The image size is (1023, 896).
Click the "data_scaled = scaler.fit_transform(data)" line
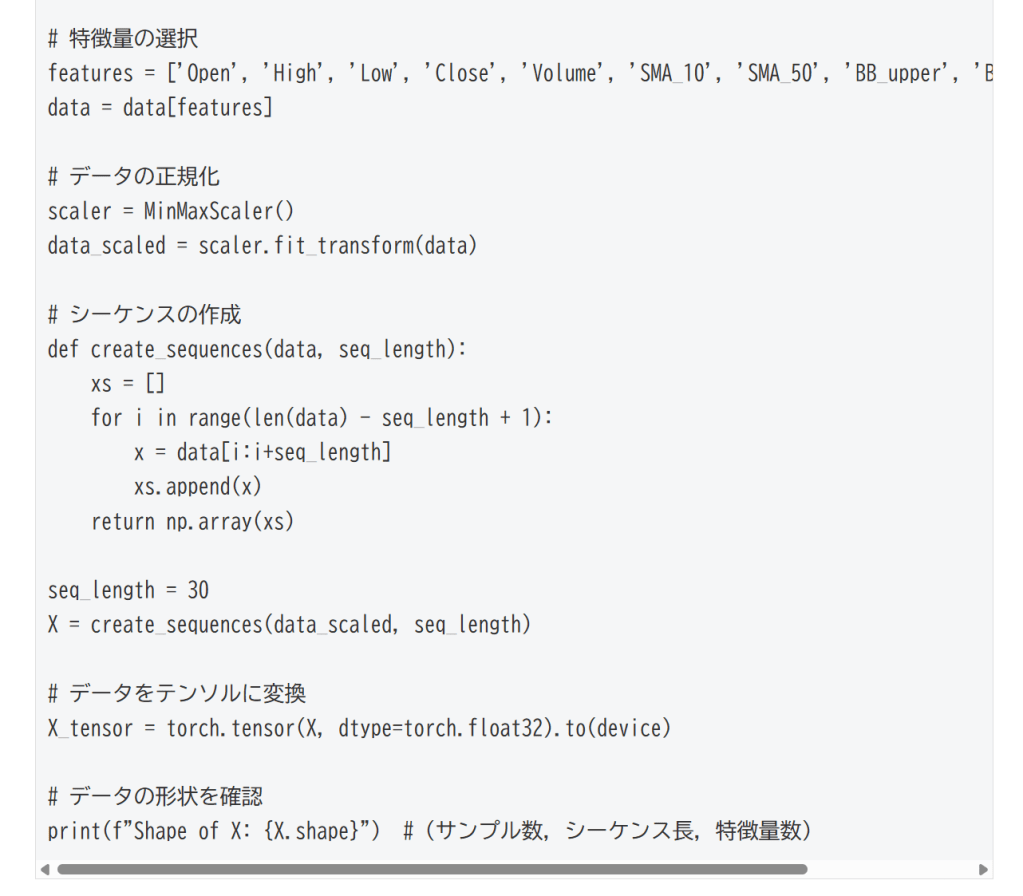(262, 245)
